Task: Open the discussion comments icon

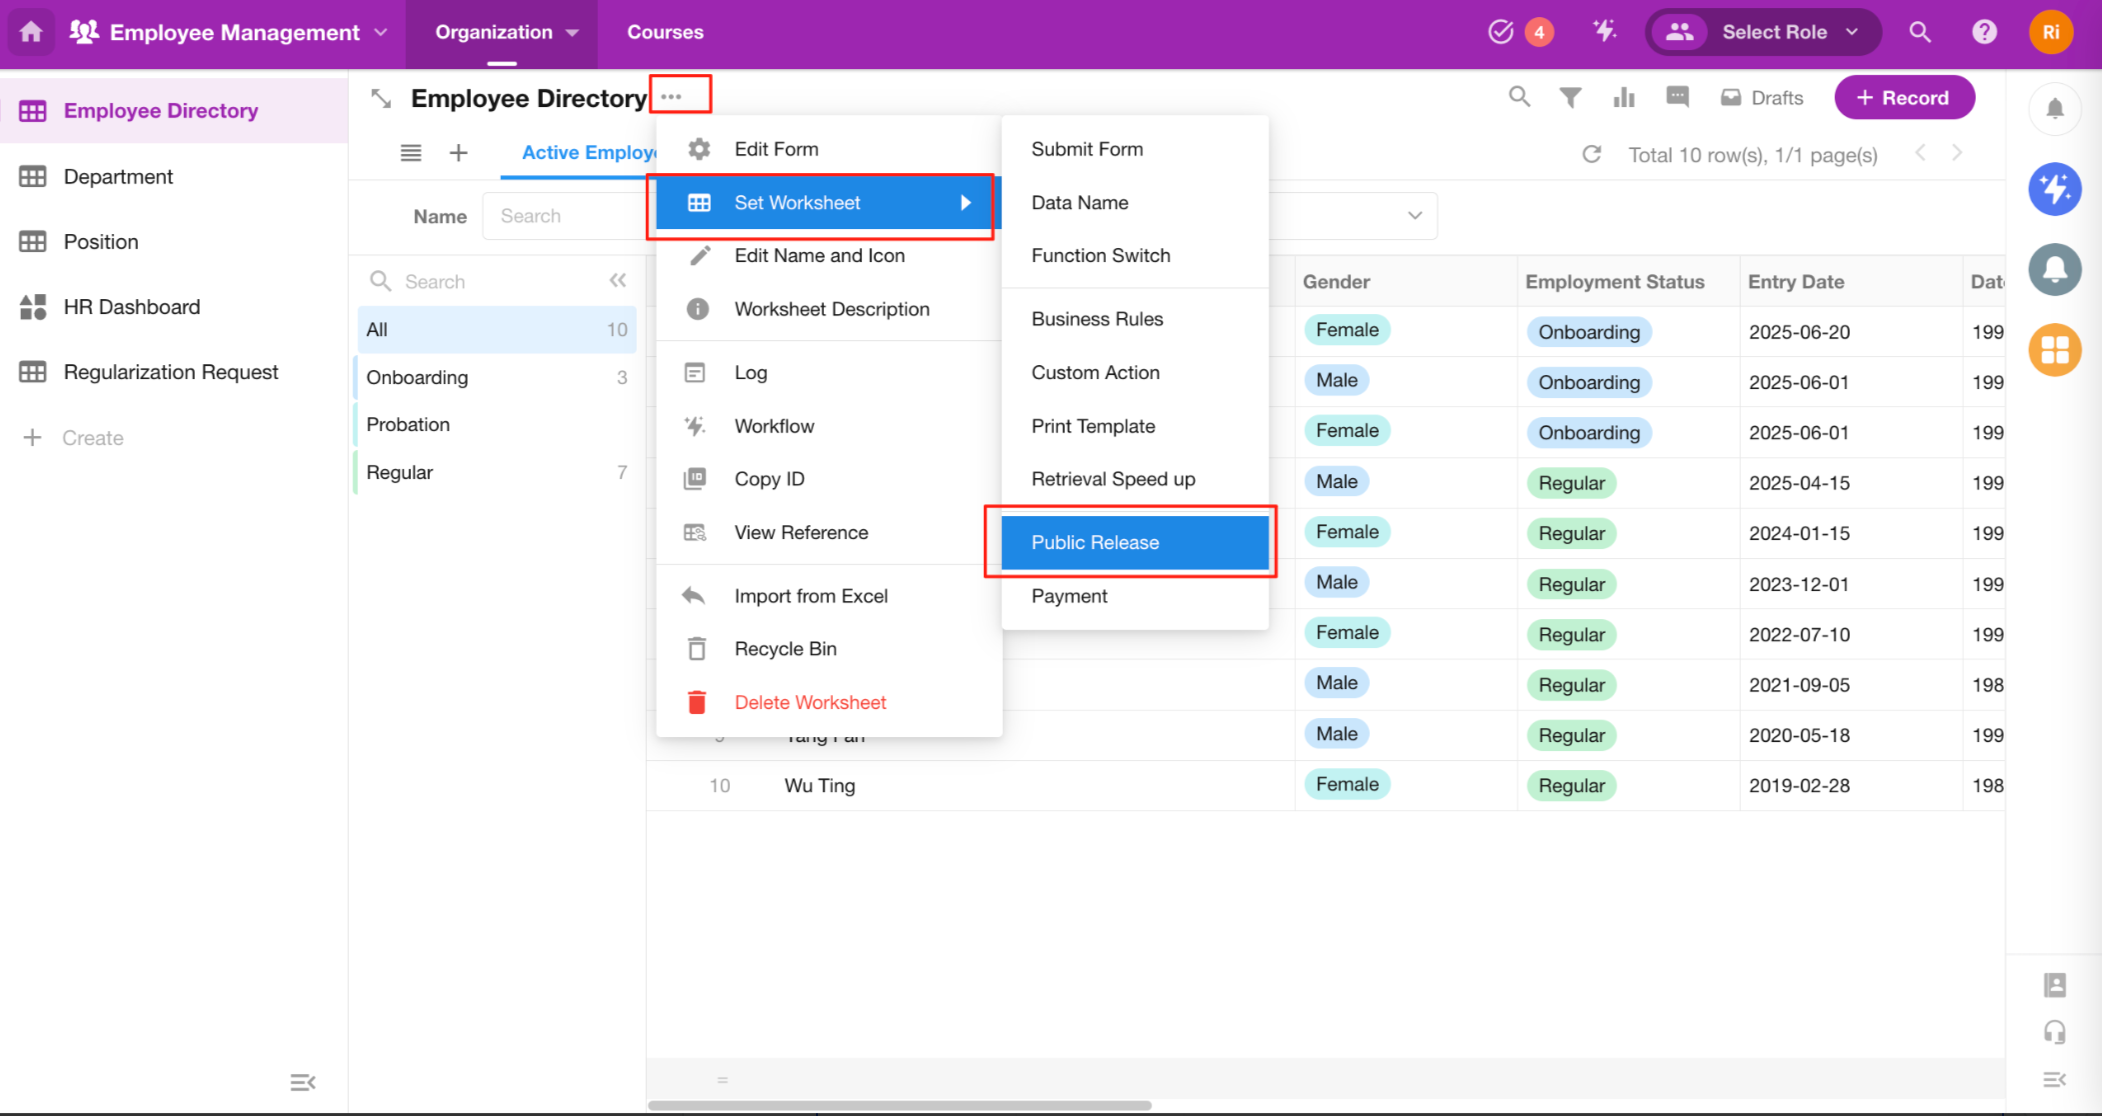Action: 1677,97
